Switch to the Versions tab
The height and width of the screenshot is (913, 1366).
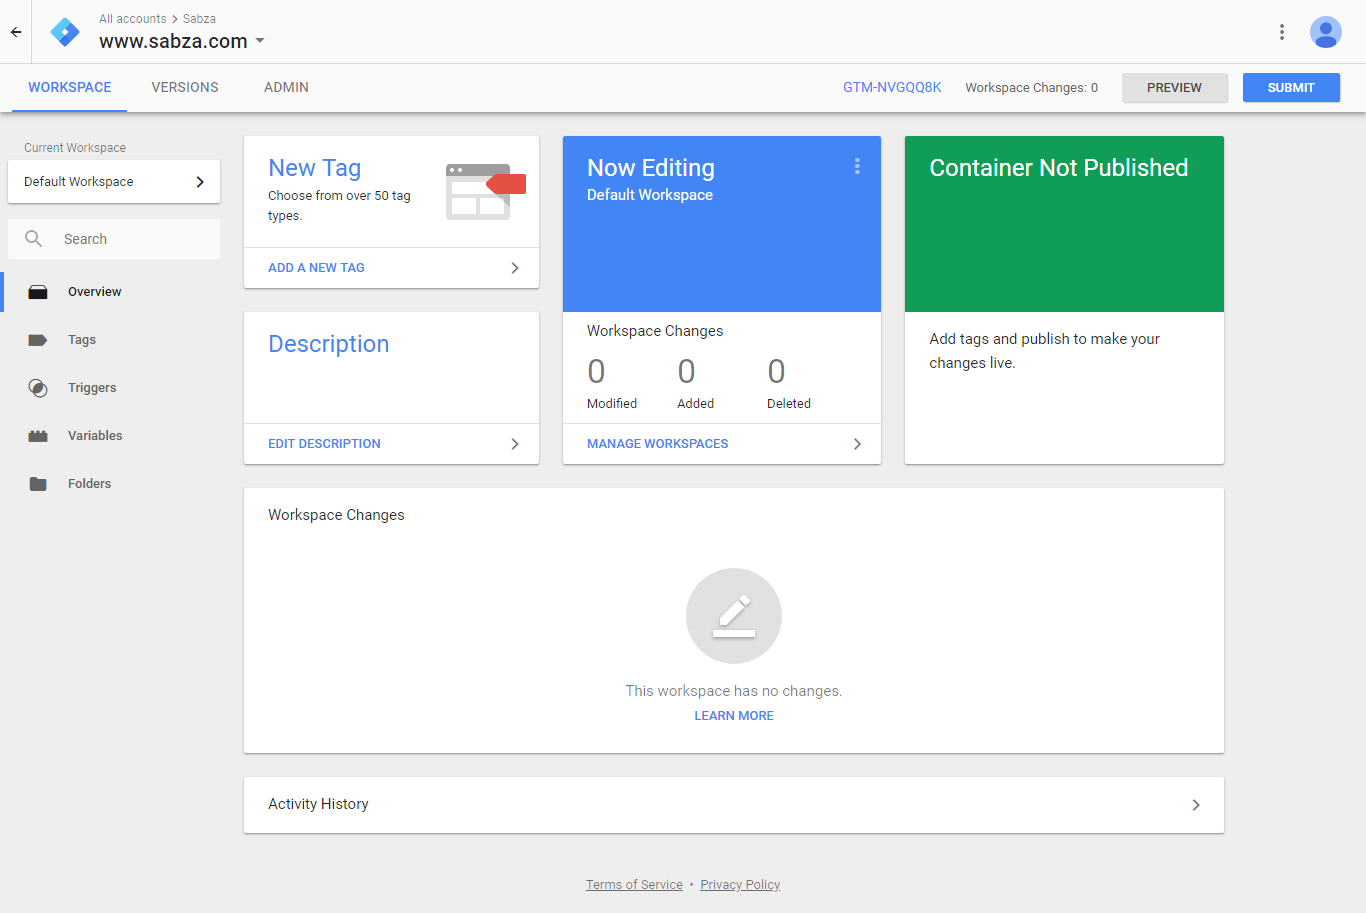click(185, 88)
